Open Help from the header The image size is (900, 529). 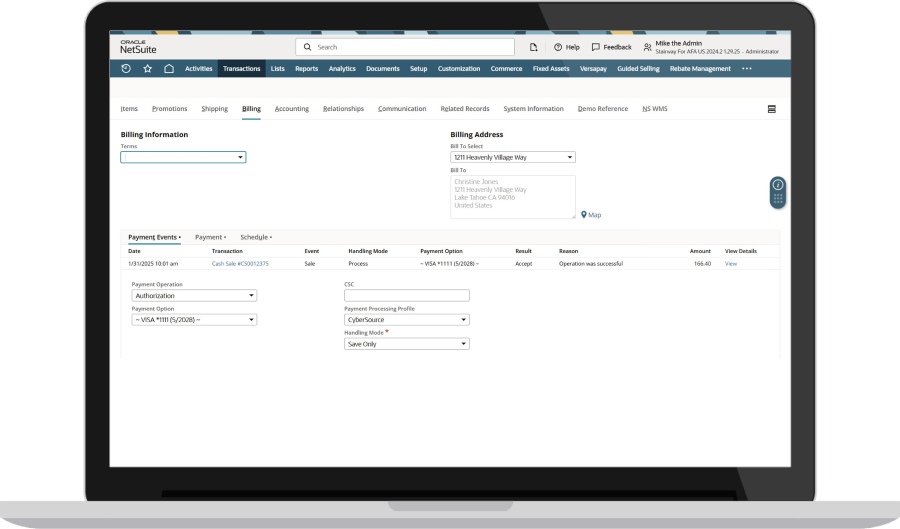click(566, 47)
